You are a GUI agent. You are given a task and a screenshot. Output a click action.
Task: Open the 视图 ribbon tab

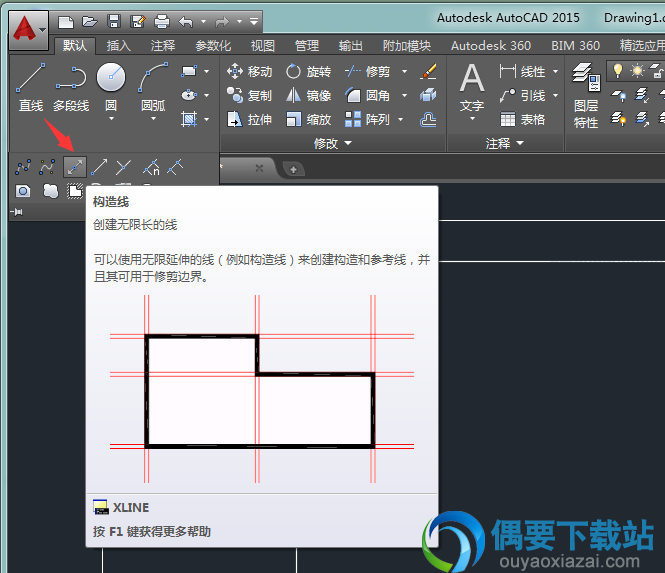coord(263,45)
